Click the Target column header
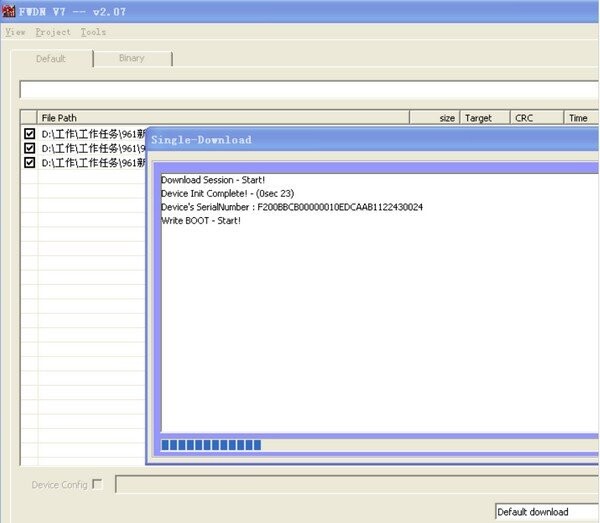The image size is (600, 523). (x=485, y=118)
